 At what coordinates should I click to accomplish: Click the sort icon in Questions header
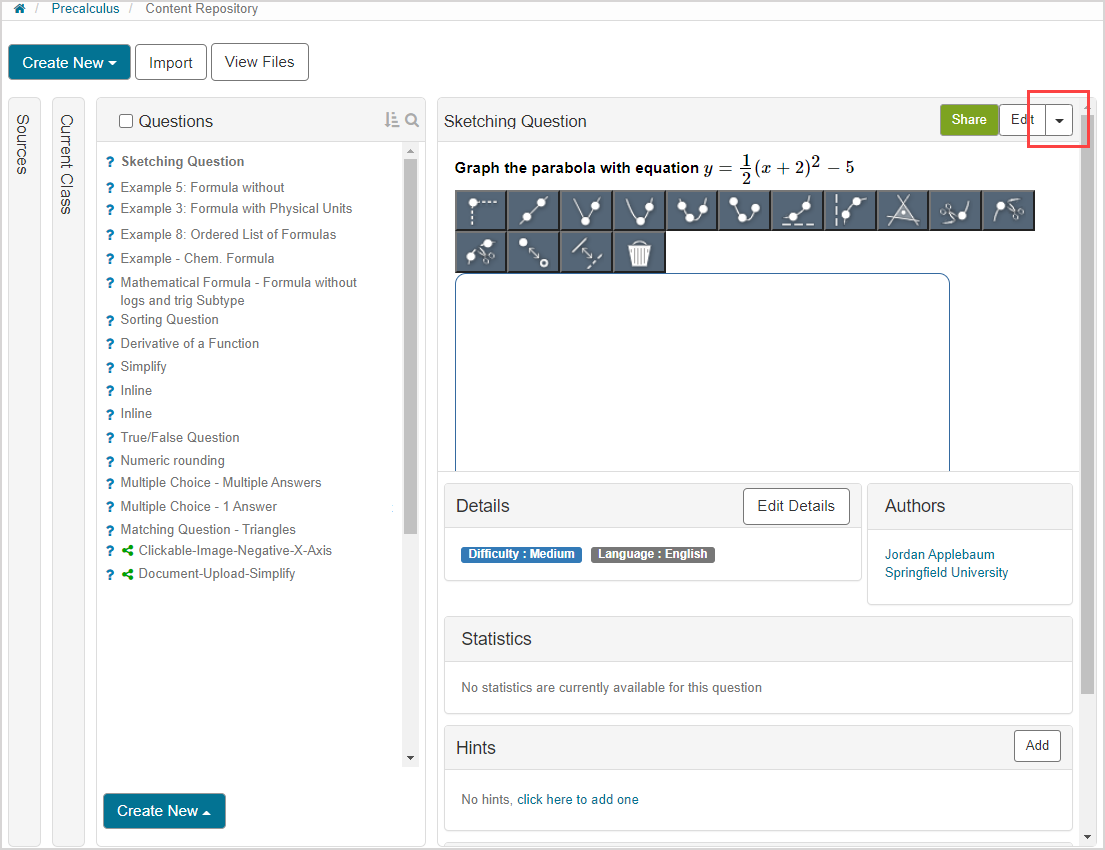click(391, 120)
